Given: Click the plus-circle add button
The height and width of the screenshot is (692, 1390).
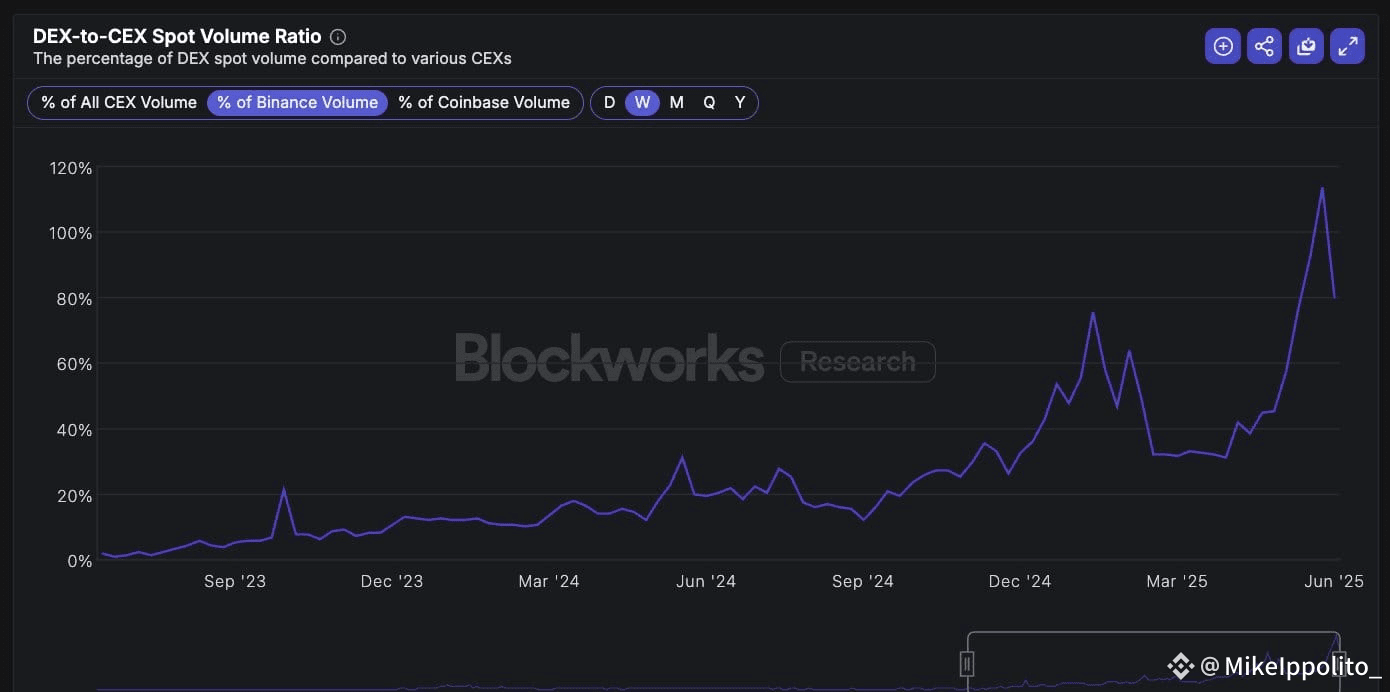Looking at the screenshot, I should [x=1222, y=46].
